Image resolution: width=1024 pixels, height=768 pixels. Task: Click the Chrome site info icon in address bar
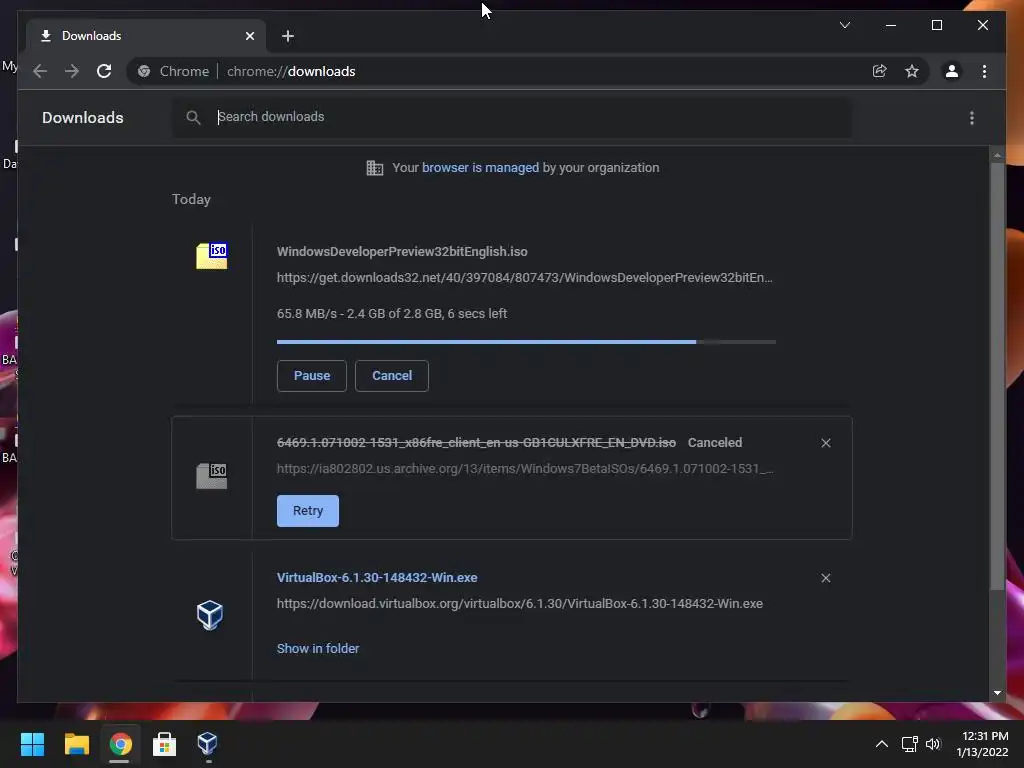[x=144, y=71]
